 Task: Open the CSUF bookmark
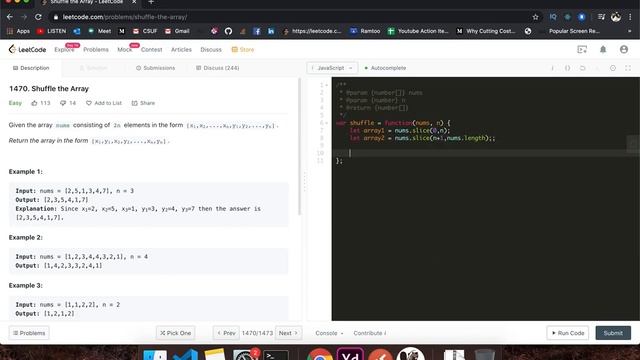point(145,31)
